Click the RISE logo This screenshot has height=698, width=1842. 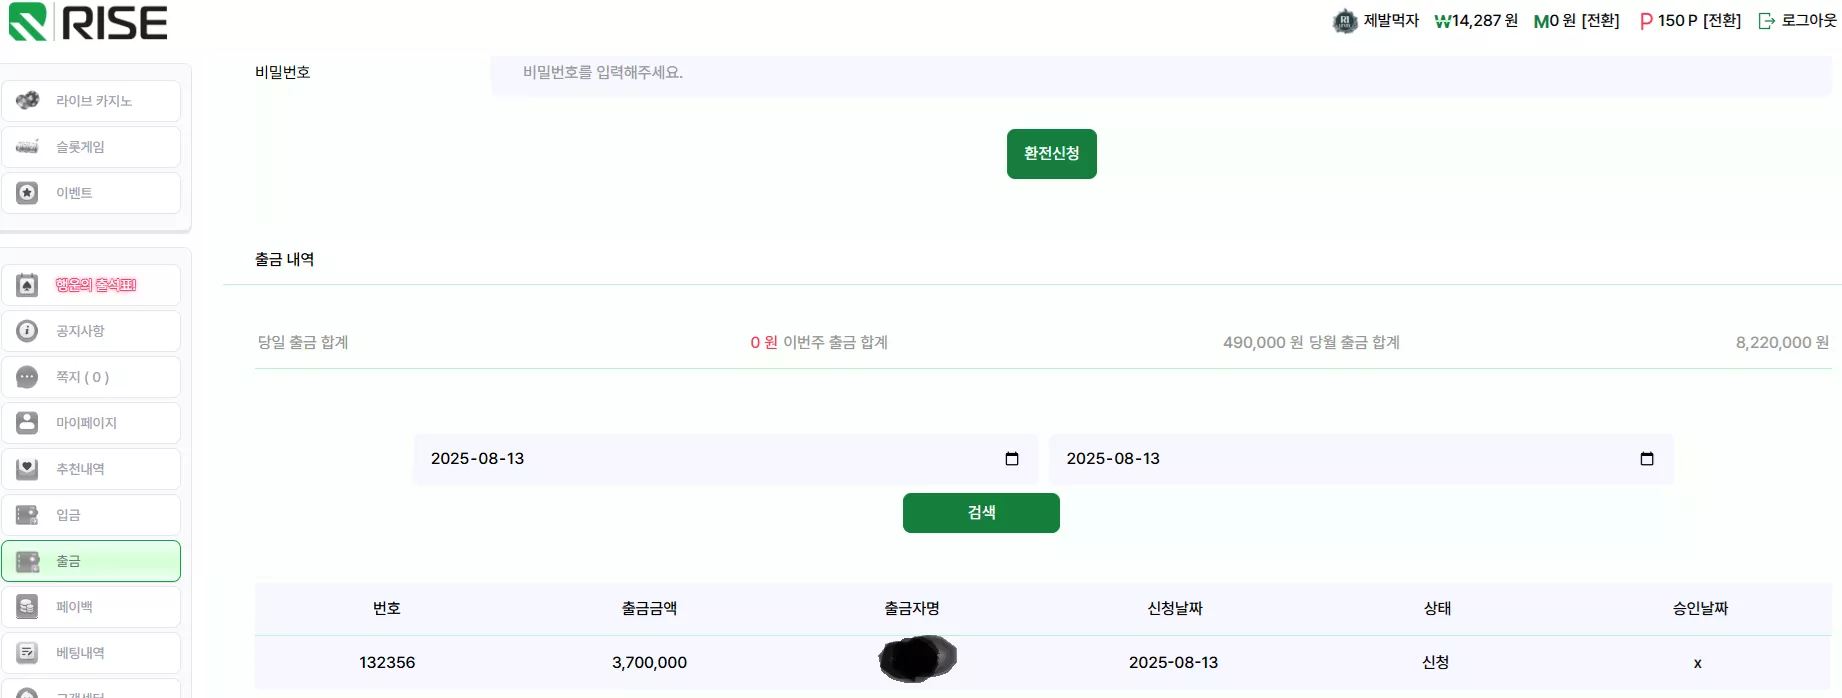pos(88,22)
